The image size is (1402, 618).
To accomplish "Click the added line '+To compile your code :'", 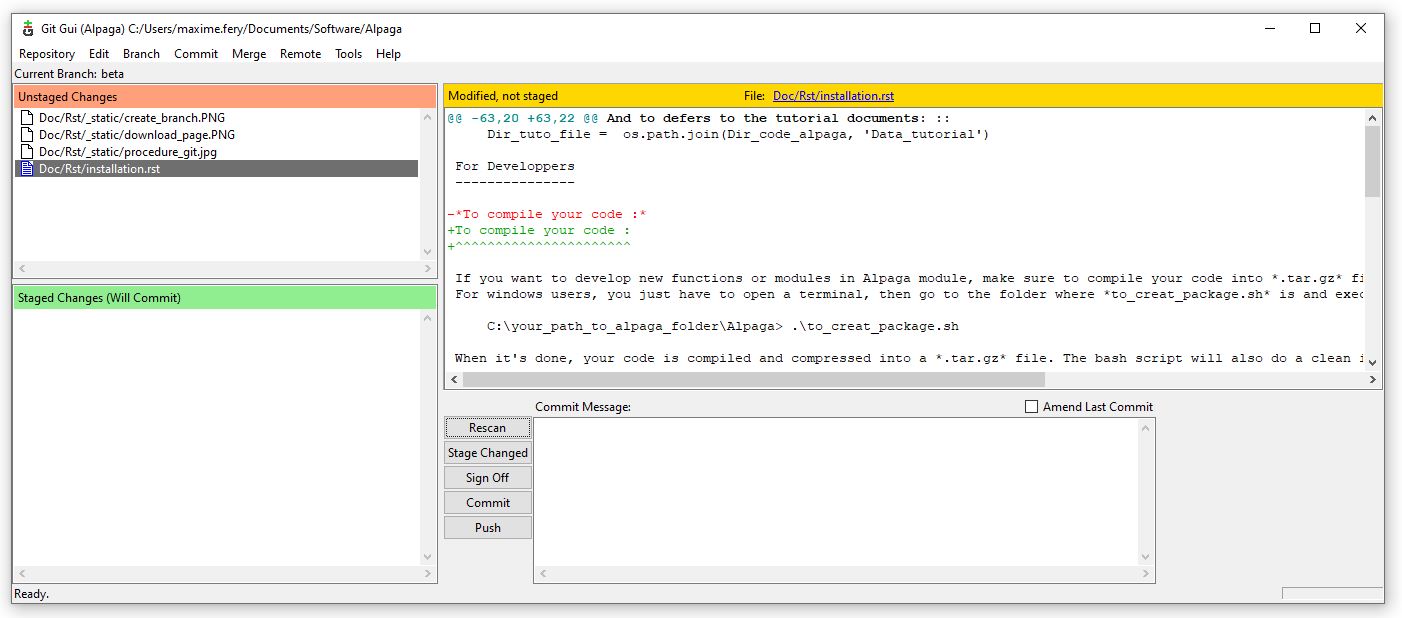I will coord(539,230).
